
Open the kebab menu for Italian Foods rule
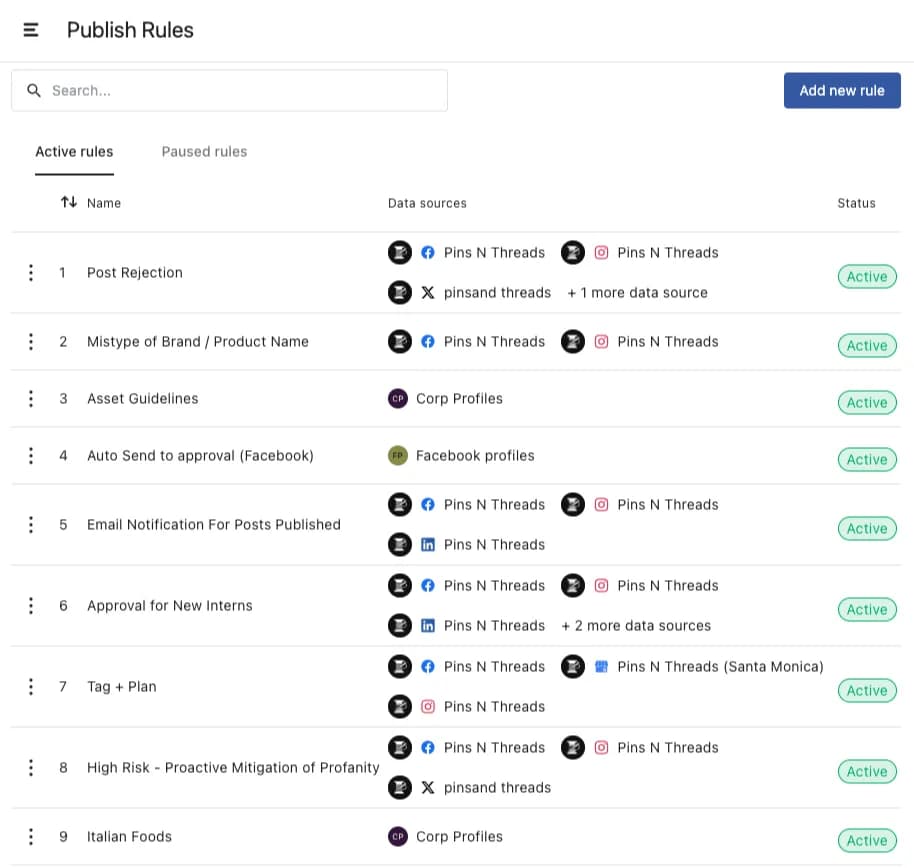coord(31,836)
